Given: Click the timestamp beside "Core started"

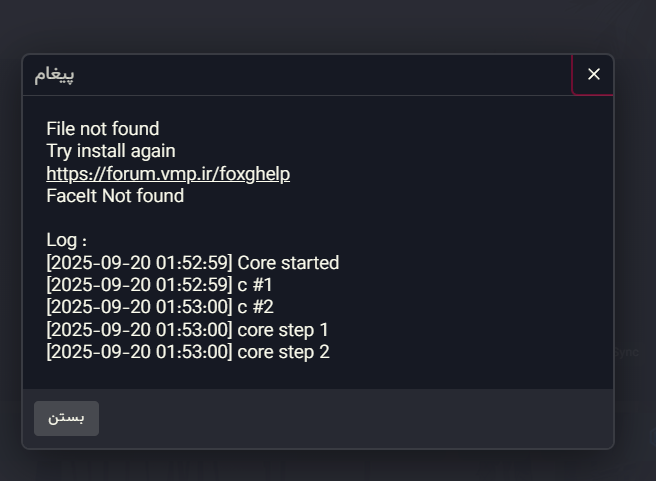Looking at the screenshot, I should tap(139, 263).
